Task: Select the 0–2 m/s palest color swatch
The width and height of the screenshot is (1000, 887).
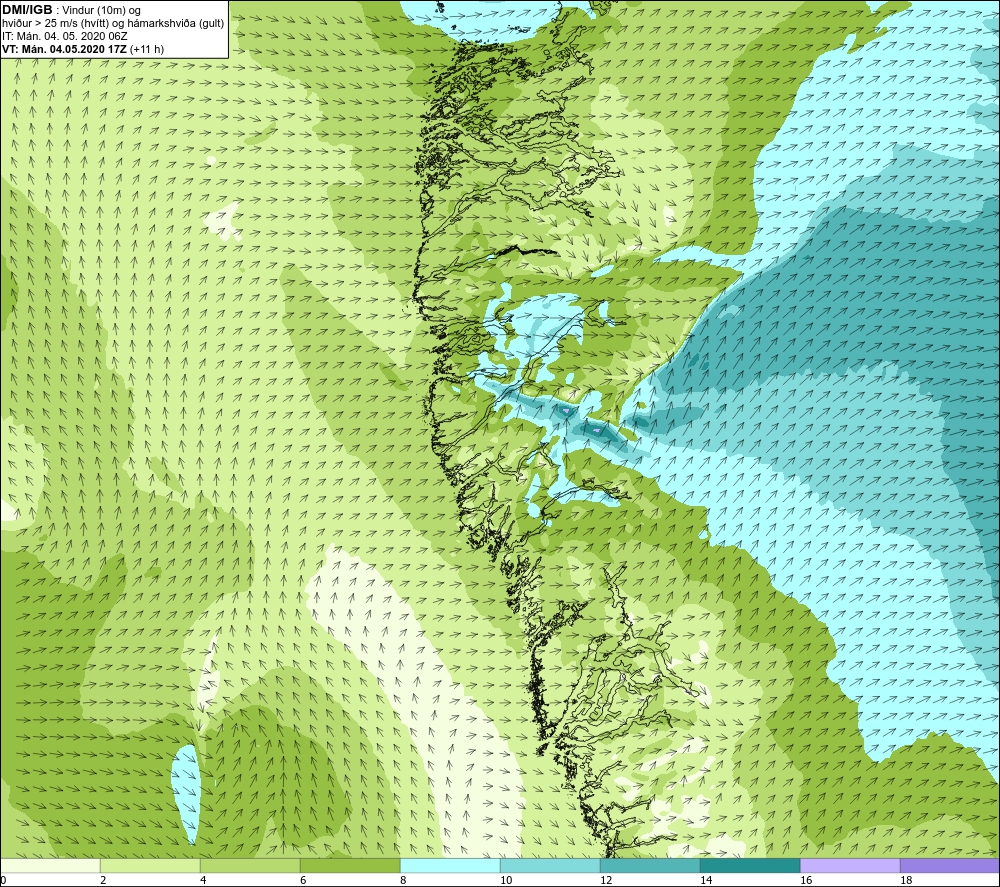Action: (50, 865)
